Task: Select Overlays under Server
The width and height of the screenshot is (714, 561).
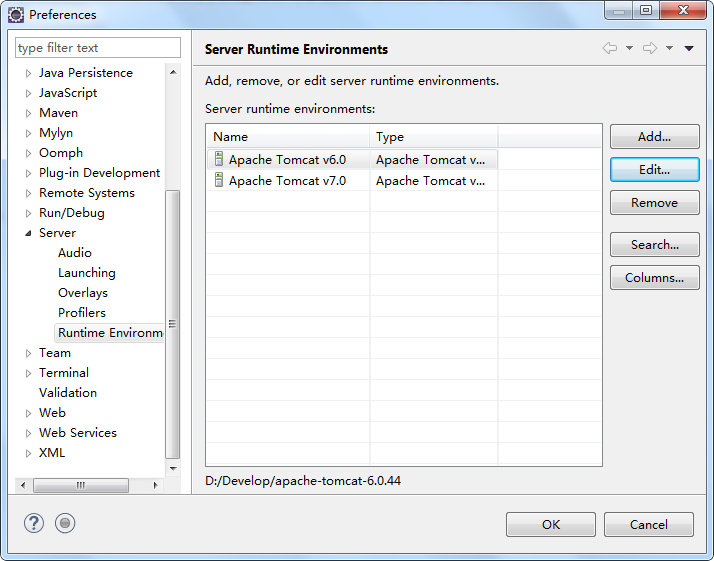Action: pos(83,293)
